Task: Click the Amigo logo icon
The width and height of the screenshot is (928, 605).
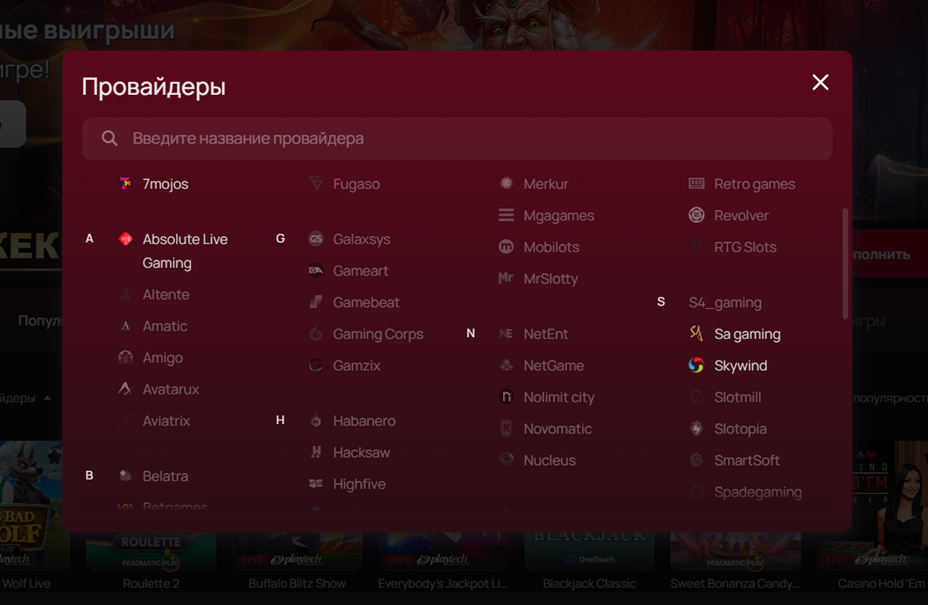Action: coord(125,357)
